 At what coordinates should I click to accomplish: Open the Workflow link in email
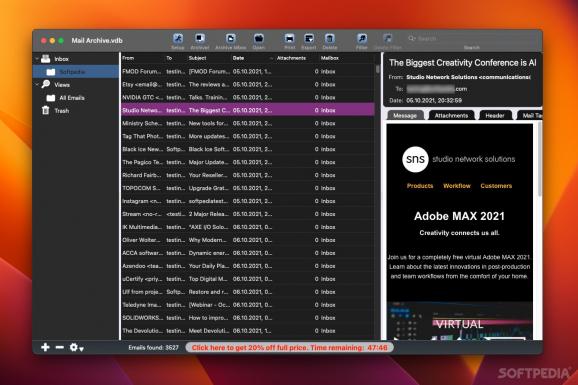pyautogui.click(x=457, y=186)
